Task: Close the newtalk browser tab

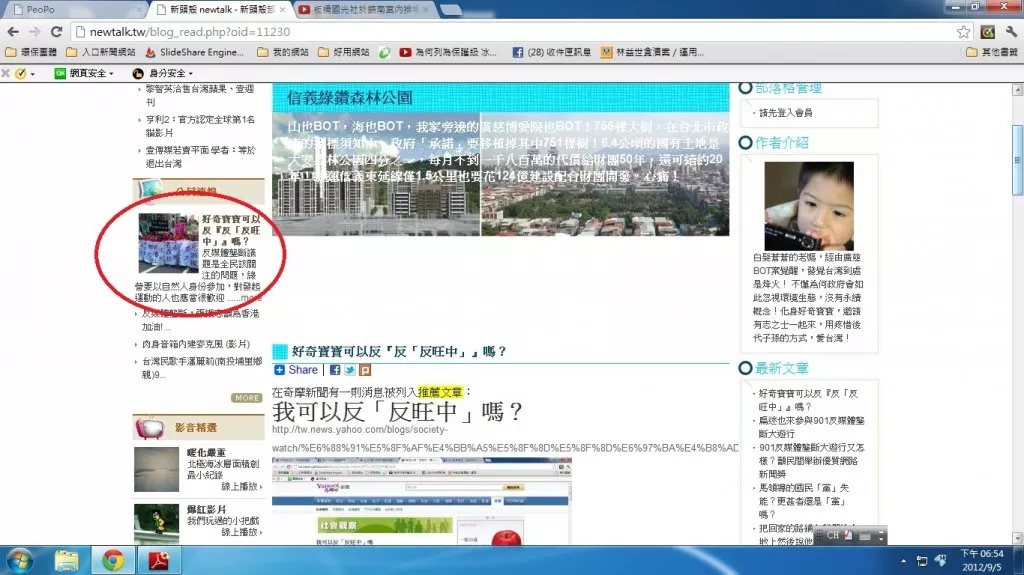Action: click(x=282, y=9)
